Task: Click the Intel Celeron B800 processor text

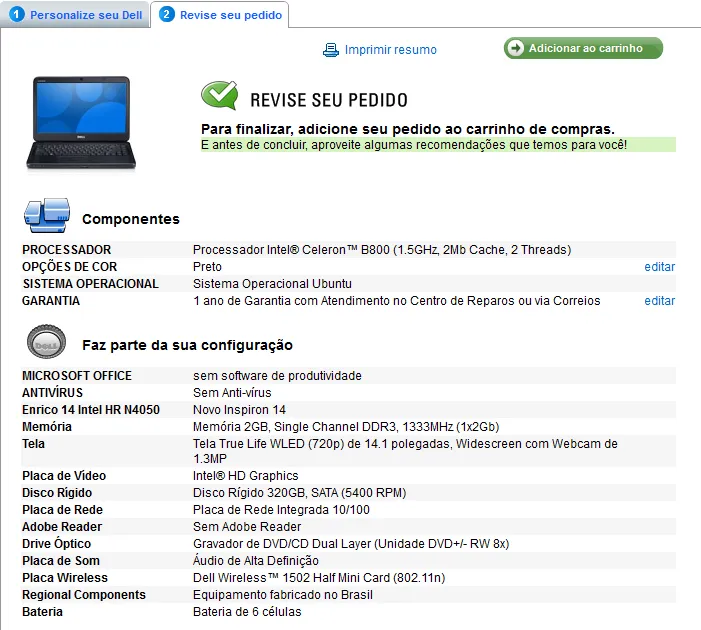Action: [382, 250]
